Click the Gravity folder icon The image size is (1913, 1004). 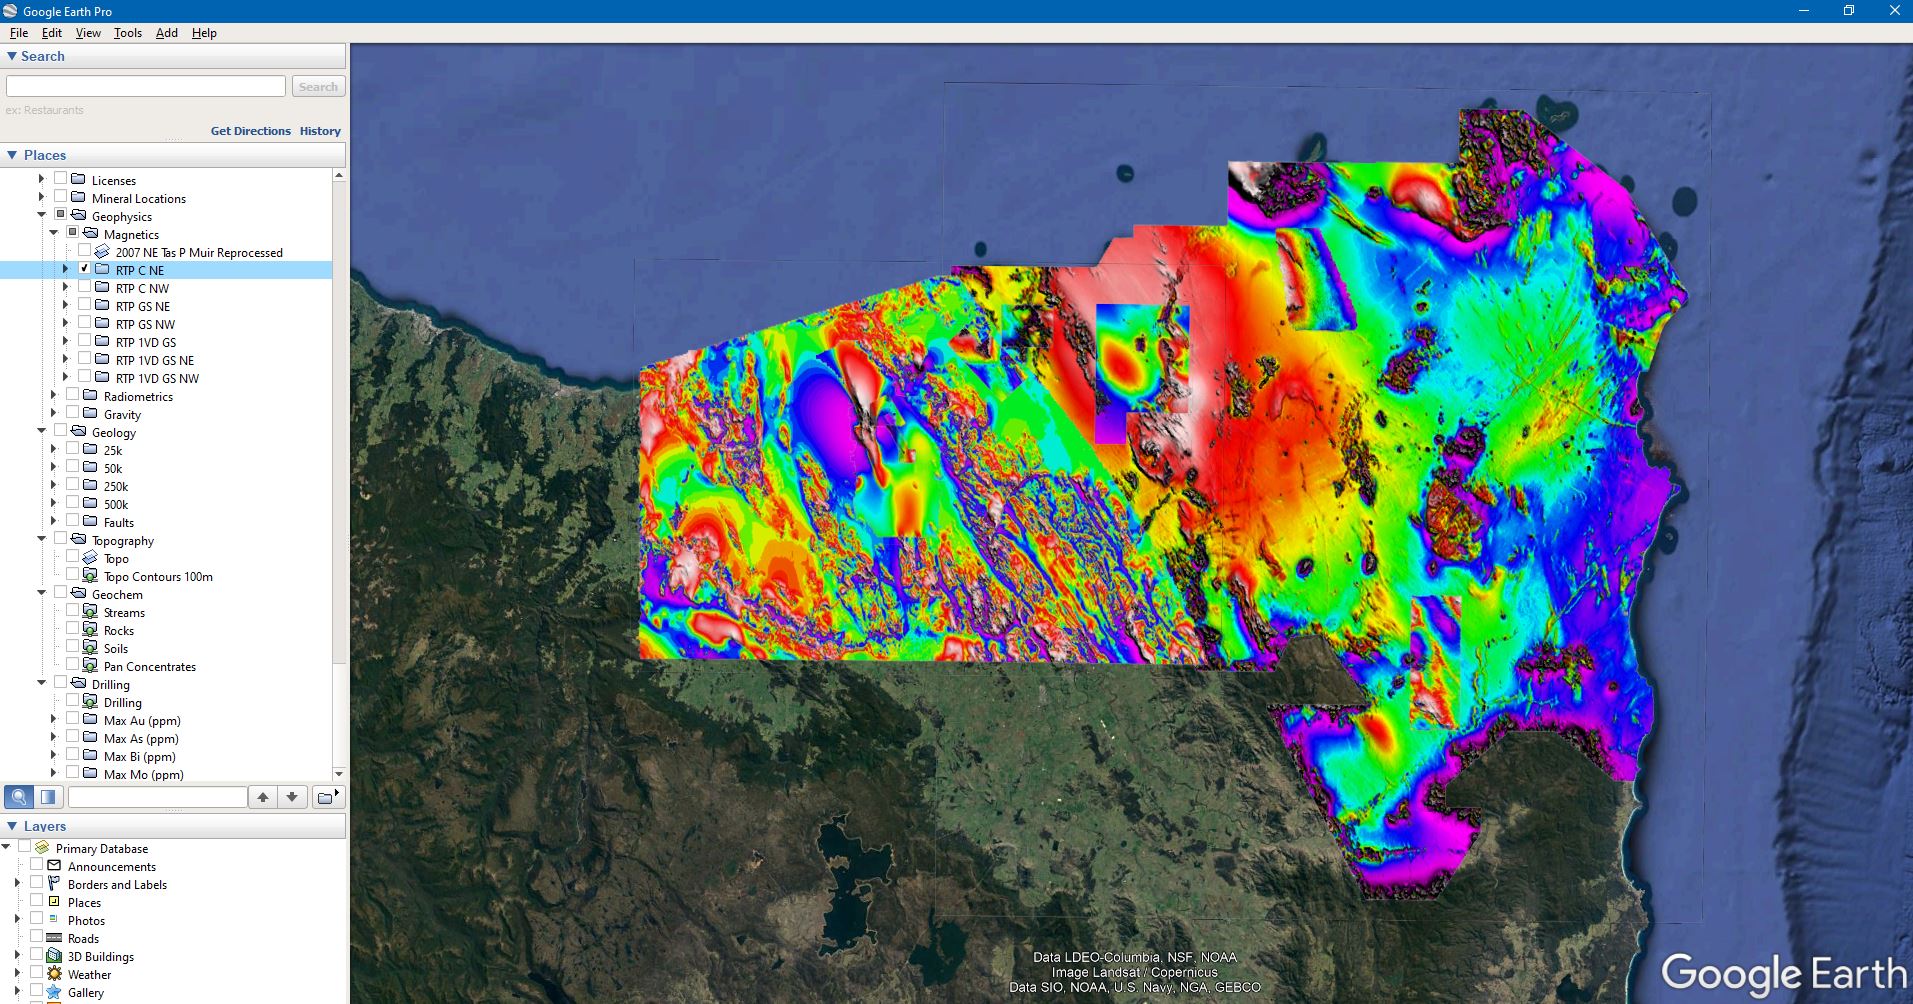coord(90,414)
